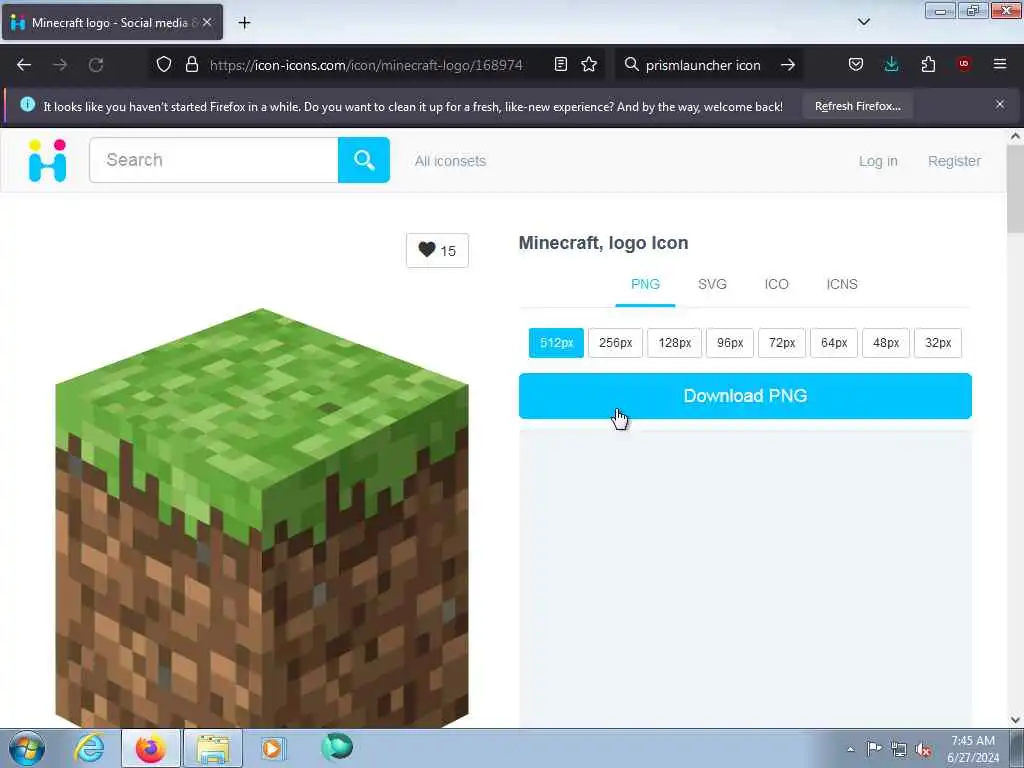Open the Register link
This screenshot has width=1024, height=768.
click(x=954, y=161)
